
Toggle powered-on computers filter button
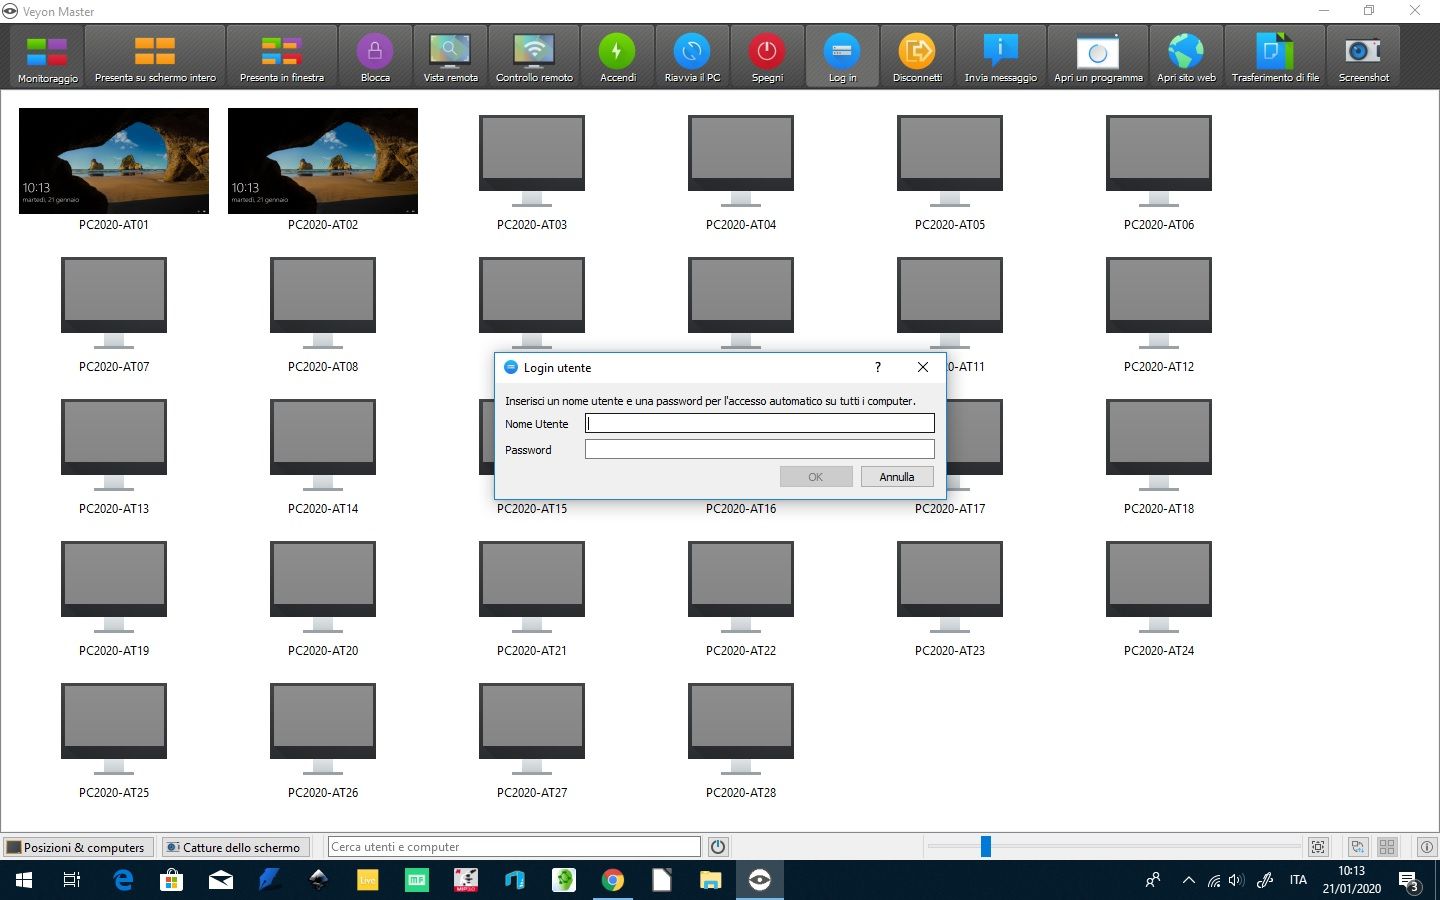click(x=718, y=847)
